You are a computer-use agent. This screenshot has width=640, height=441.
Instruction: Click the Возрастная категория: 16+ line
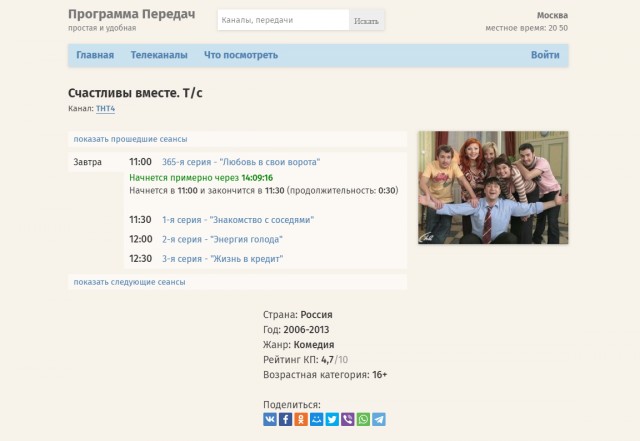click(325, 375)
